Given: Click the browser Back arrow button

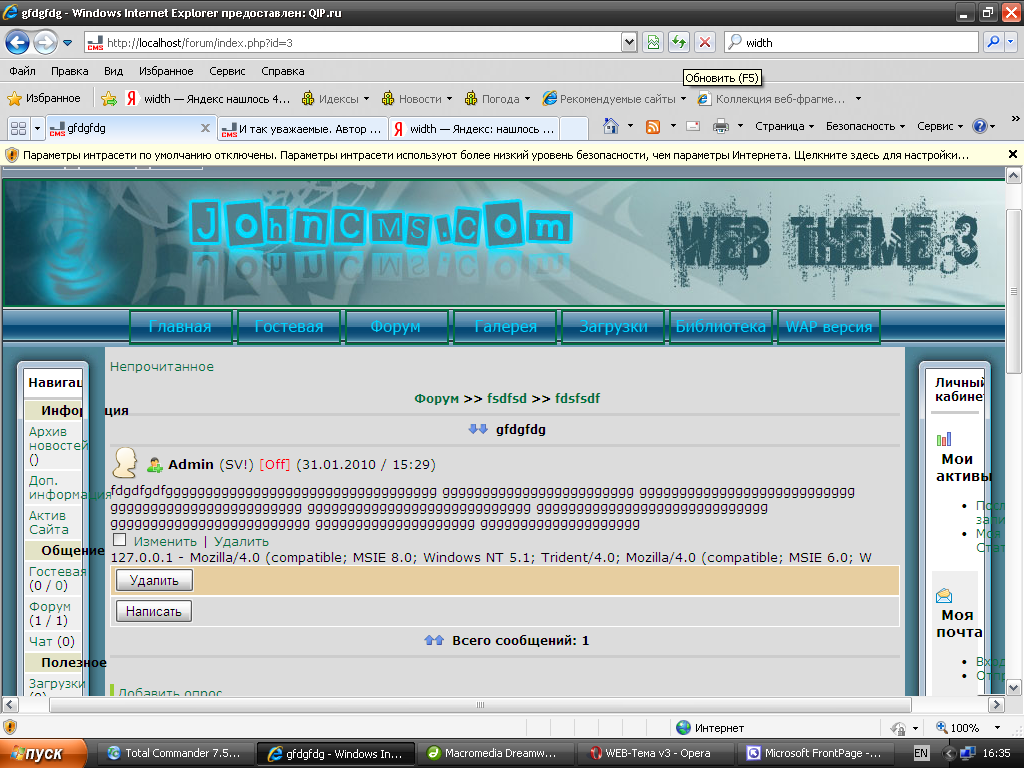Looking at the screenshot, I should [18, 43].
